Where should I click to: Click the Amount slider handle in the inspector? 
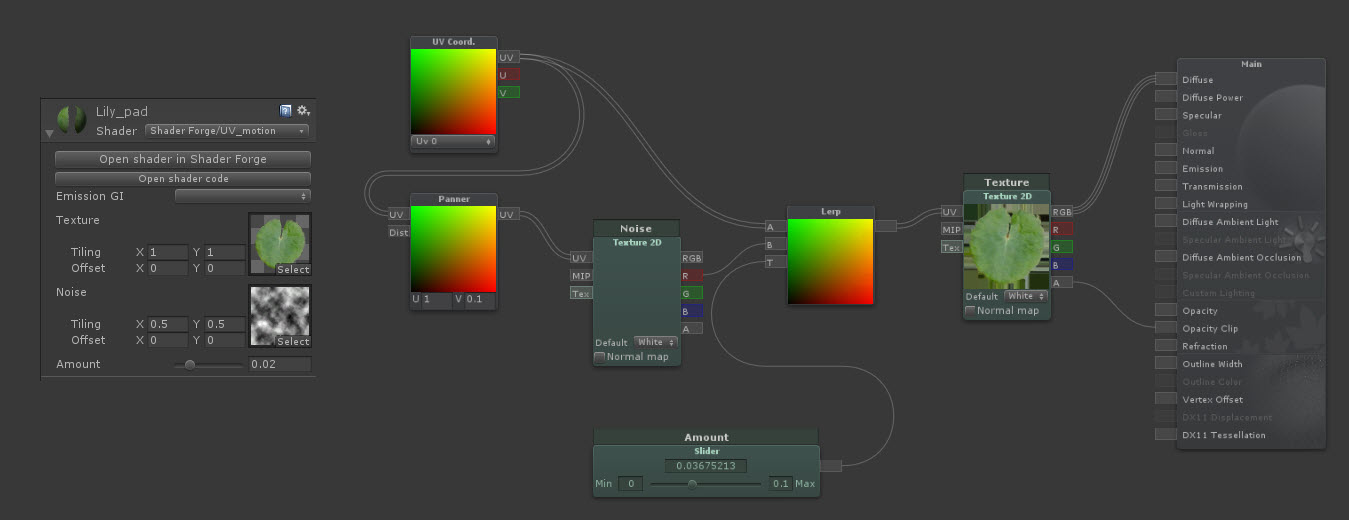(189, 365)
